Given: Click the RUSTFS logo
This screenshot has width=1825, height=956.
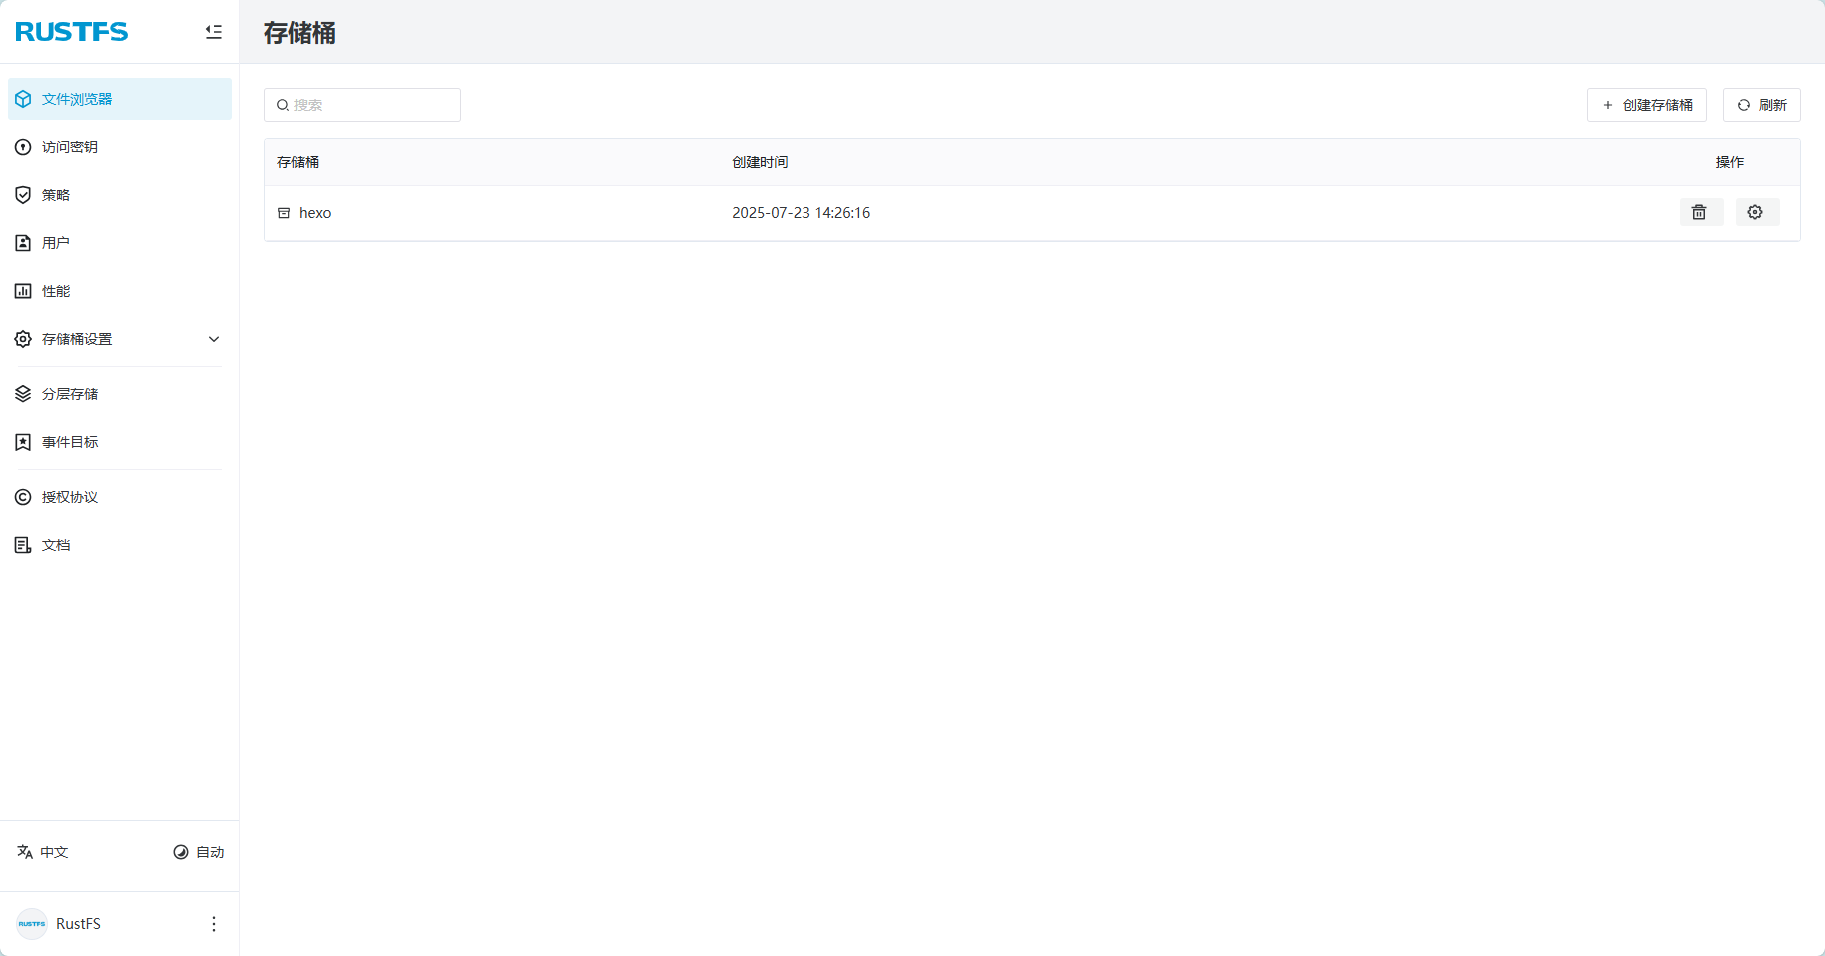Looking at the screenshot, I should click(x=72, y=32).
